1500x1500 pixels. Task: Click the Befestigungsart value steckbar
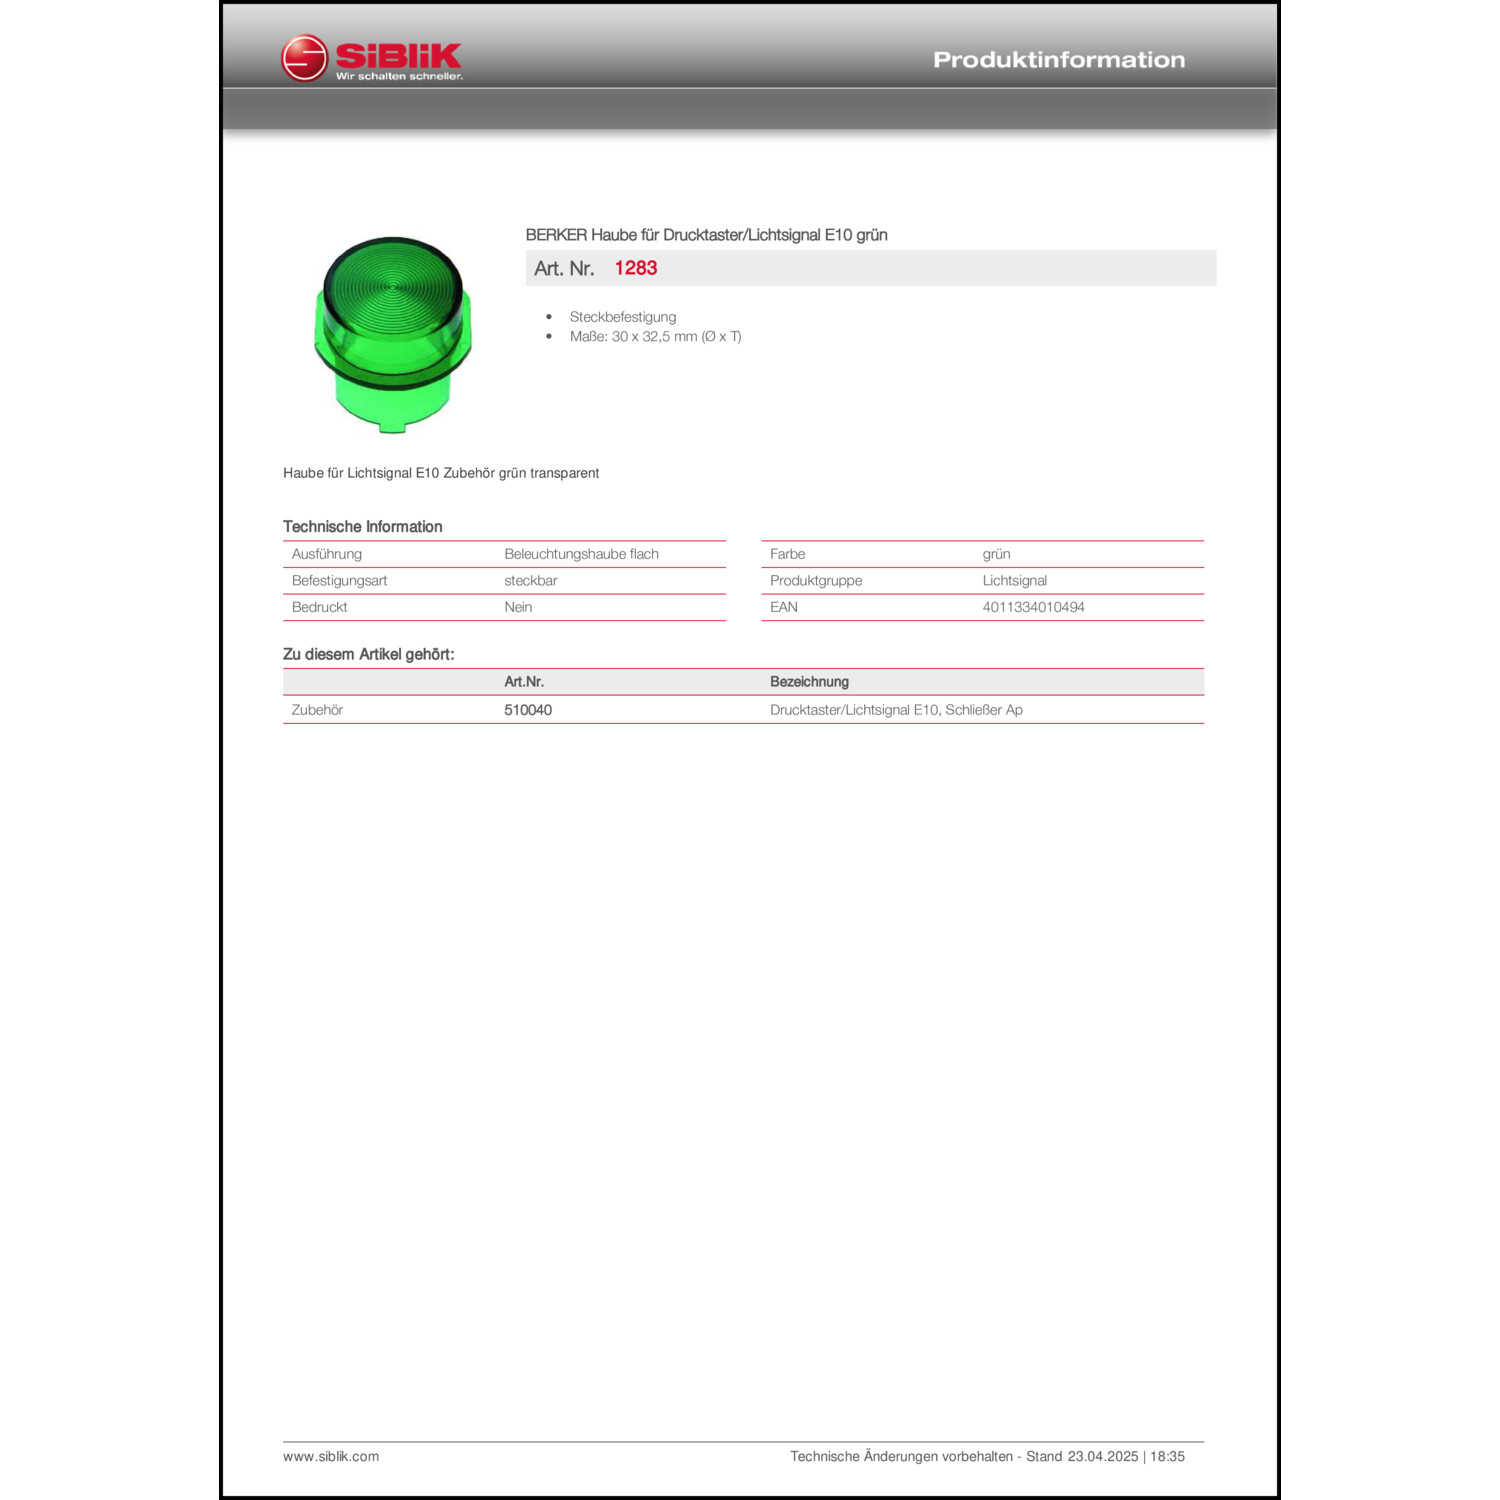click(530, 581)
